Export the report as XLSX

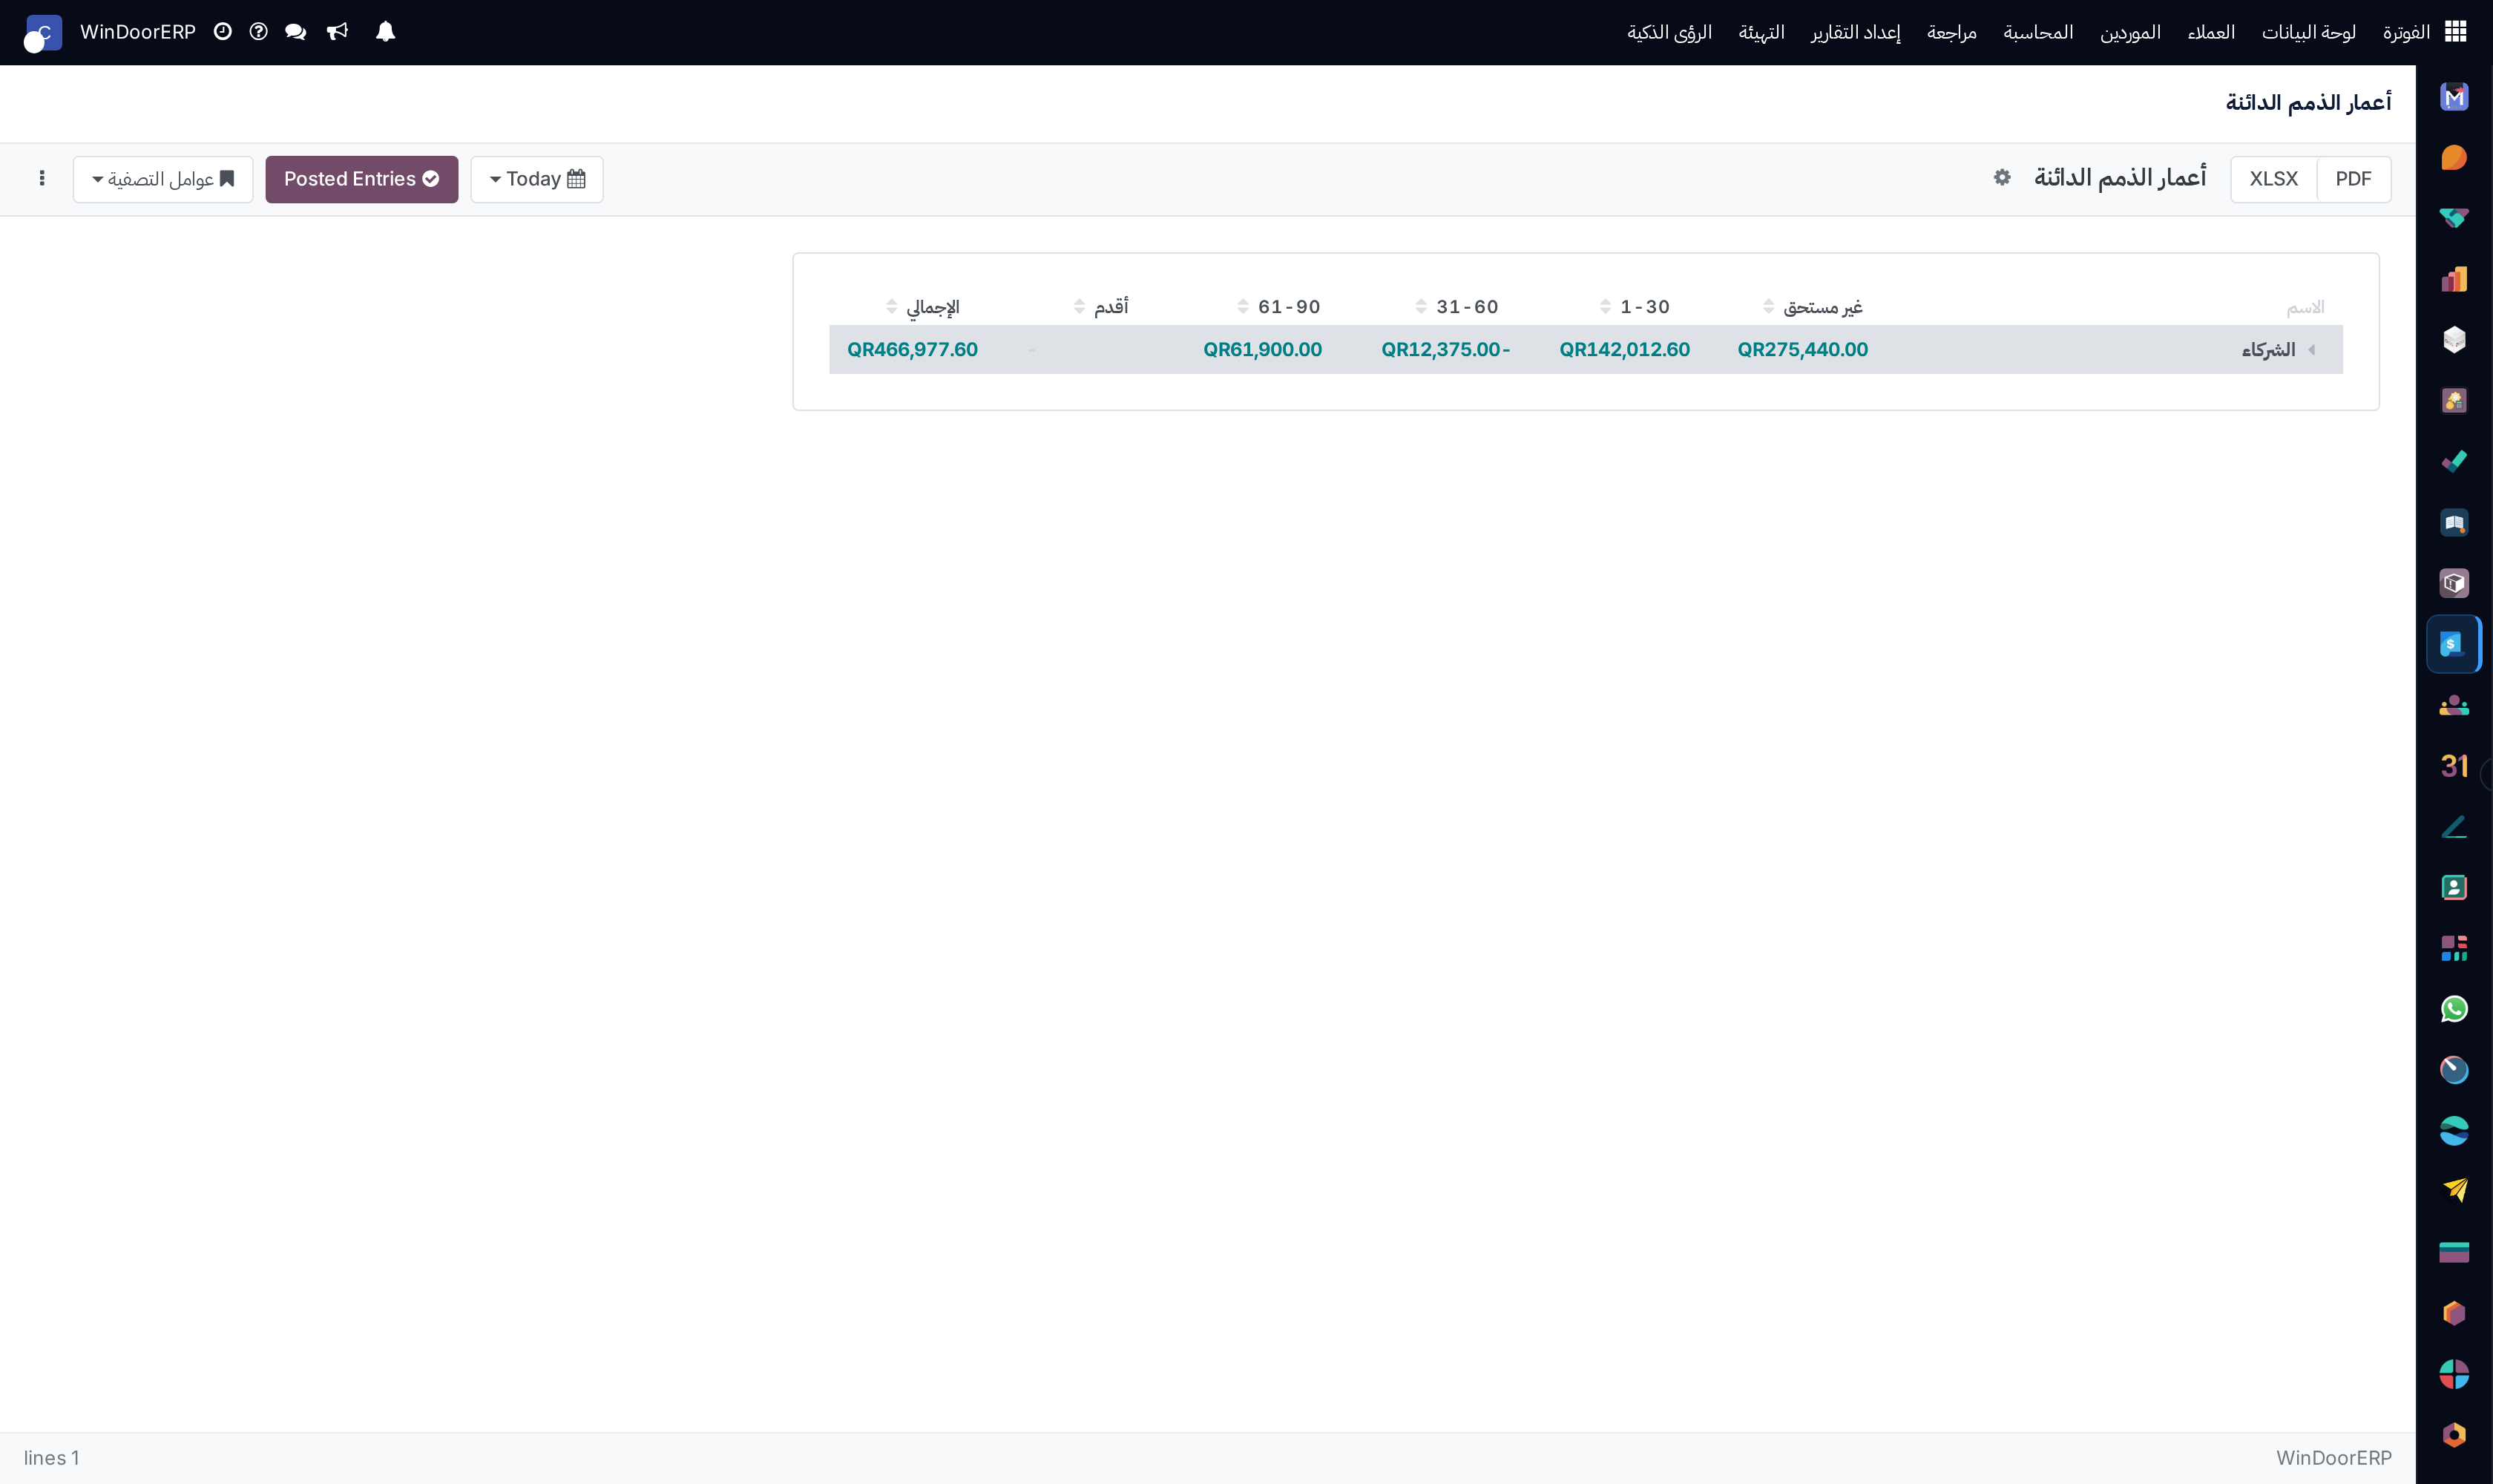click(x=2273, y=179)
